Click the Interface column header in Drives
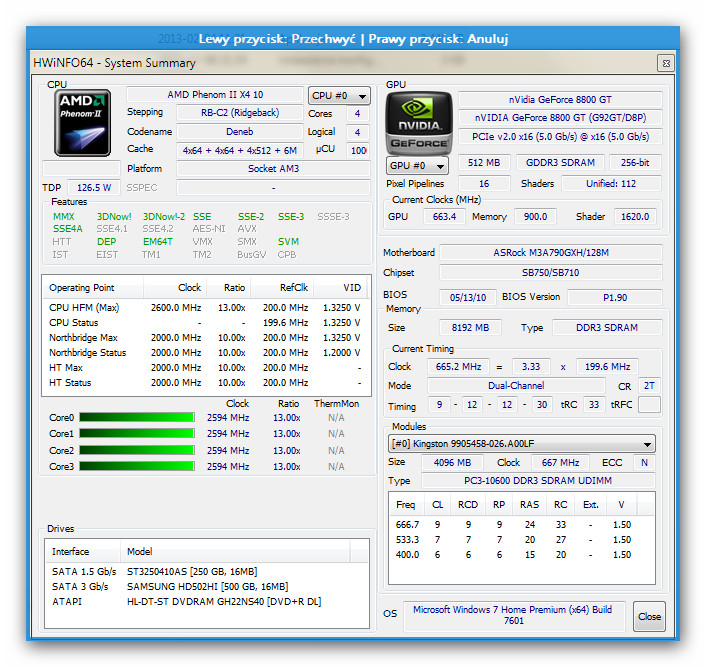This screenshot has height=667, width=706. 83,552
